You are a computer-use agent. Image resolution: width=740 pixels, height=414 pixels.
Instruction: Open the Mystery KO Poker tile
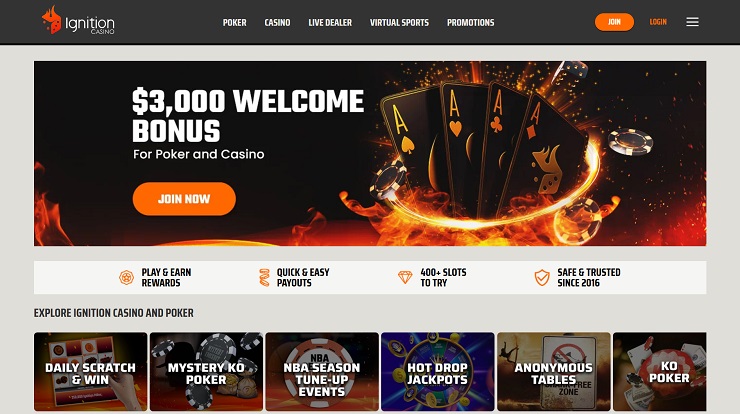206,372
